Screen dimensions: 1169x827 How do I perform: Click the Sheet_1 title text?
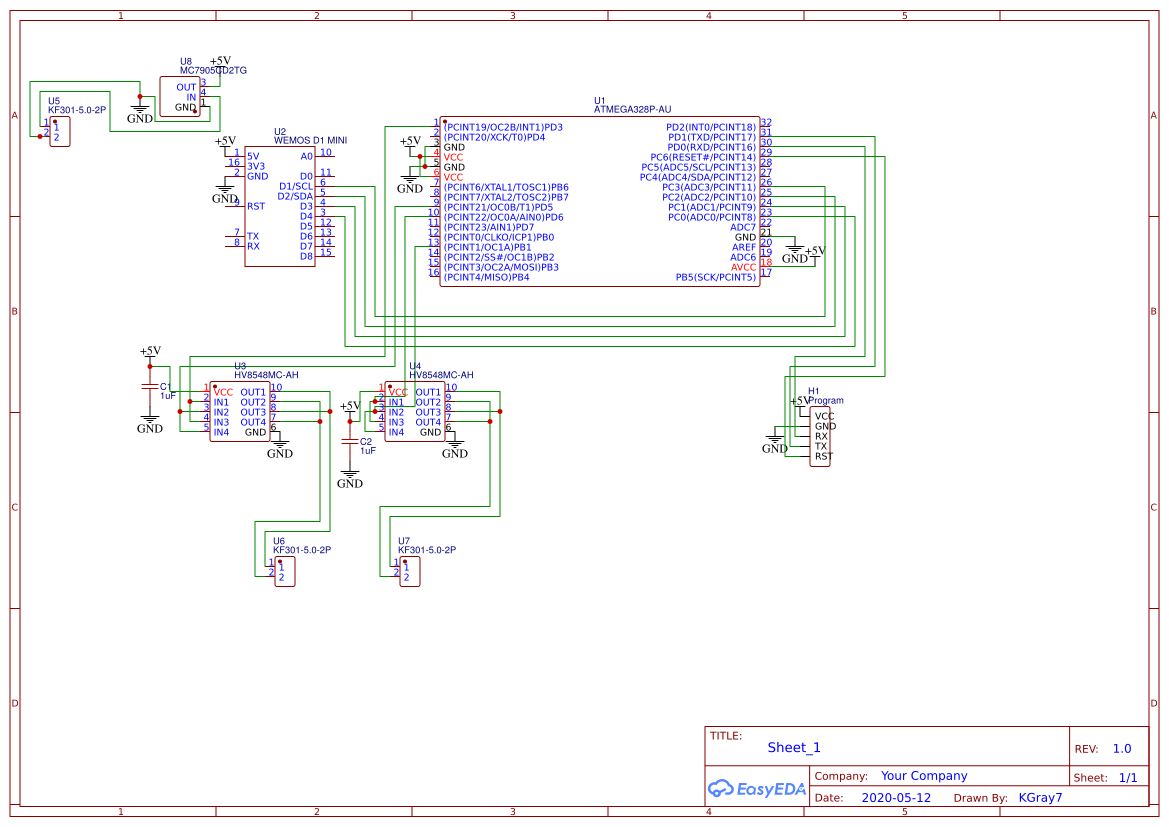click(794, 747)
